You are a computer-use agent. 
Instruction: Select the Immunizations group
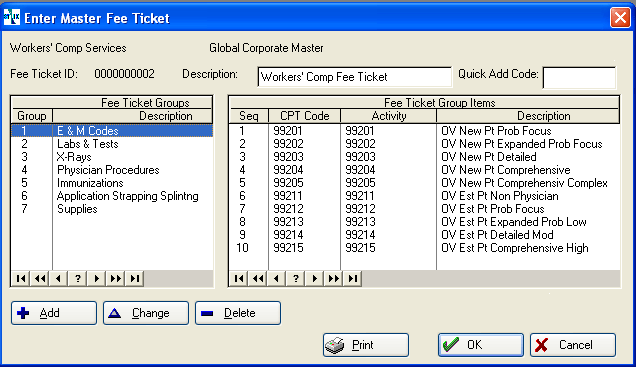[112, 182]
